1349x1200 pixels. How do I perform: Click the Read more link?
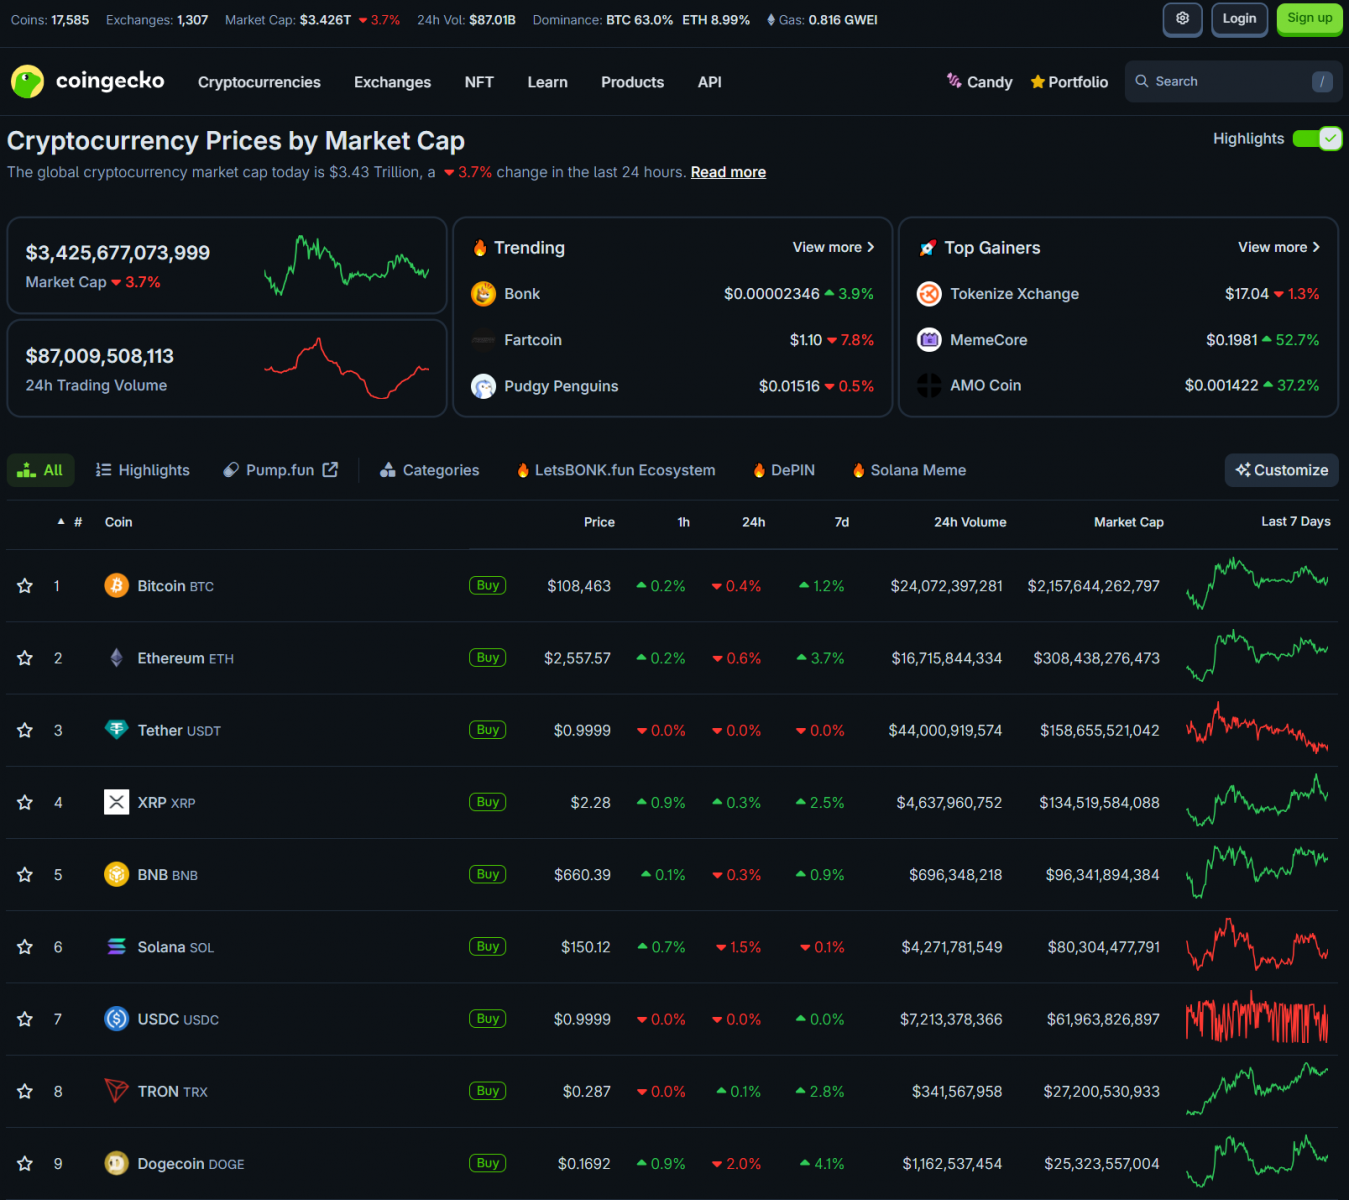tap(727, 171)
